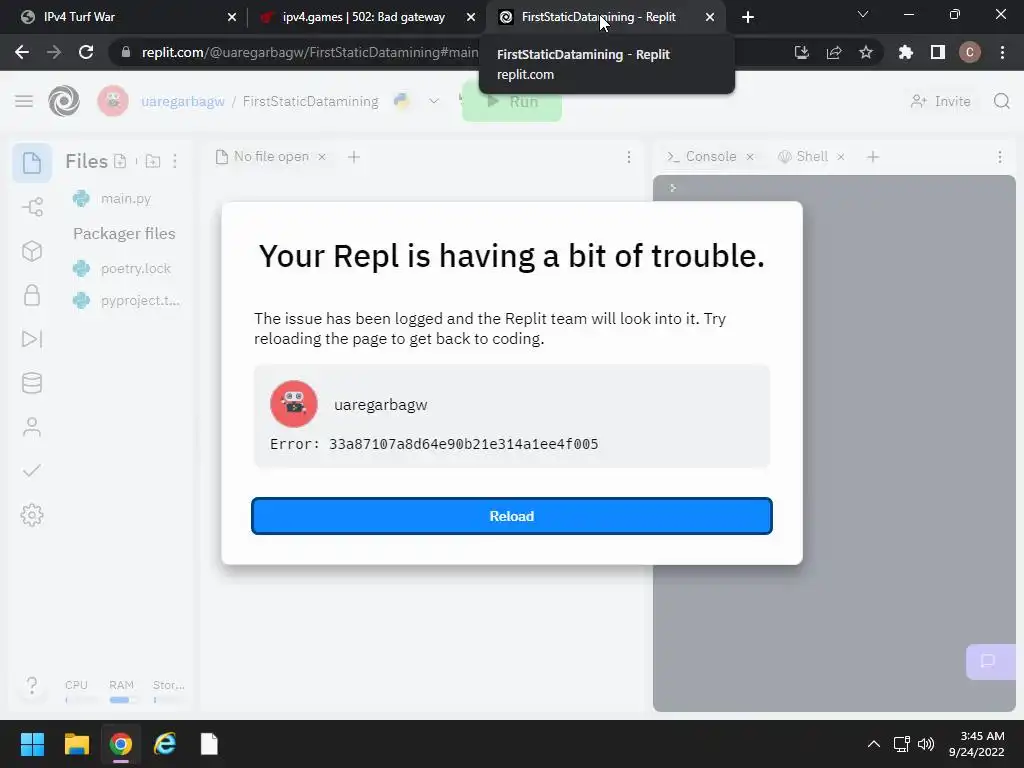
Task: Click the Reload button in the error dialog
Action: pyautogui.click(x=511, y=516)
